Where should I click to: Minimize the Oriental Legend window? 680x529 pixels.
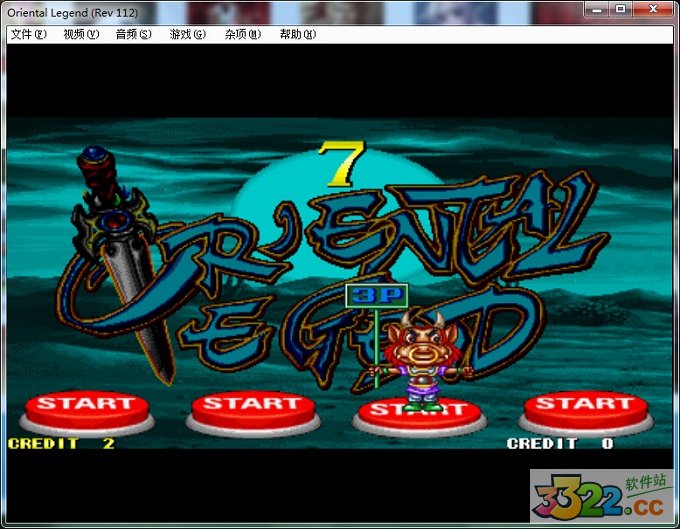click(597, 9)
